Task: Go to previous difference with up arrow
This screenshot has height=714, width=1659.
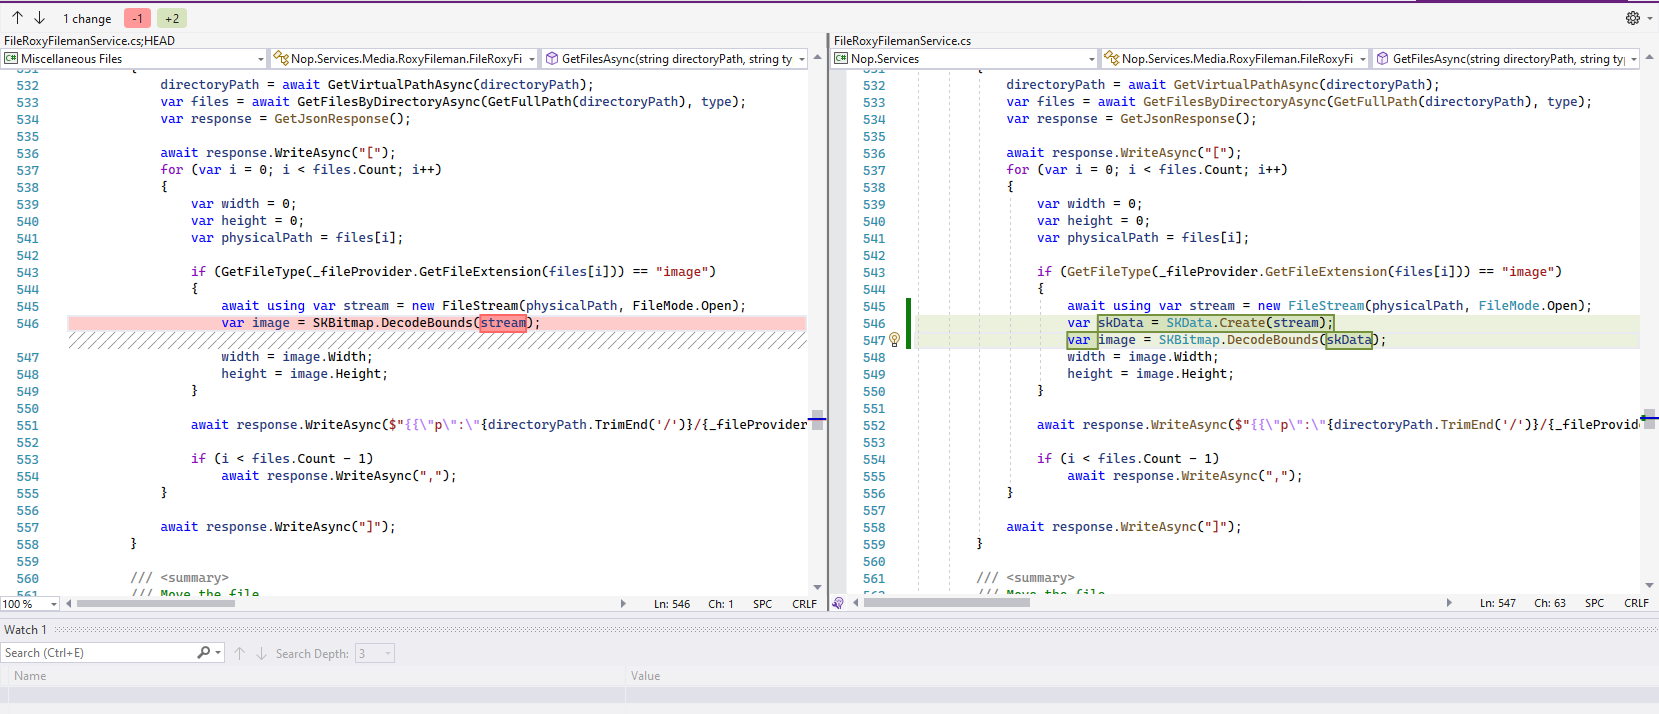Action: (17, 18)
